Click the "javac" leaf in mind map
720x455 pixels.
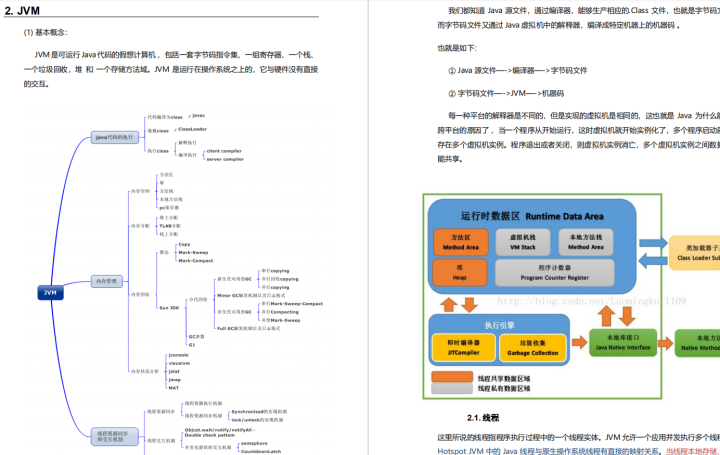[x=198, y=116]
